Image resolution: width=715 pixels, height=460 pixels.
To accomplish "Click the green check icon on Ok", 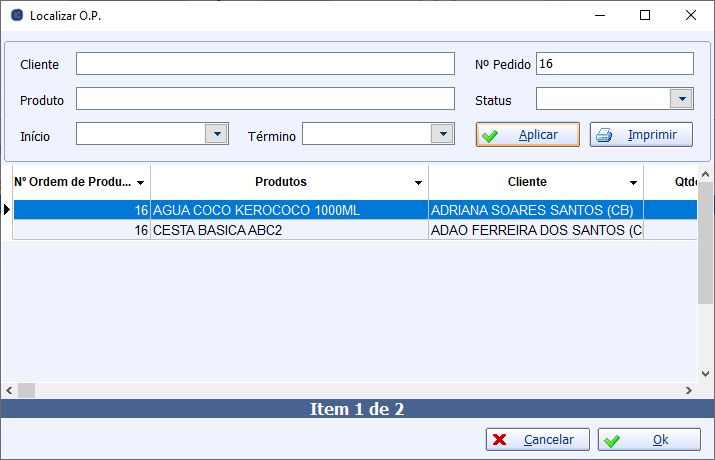I will coord(612,440).
